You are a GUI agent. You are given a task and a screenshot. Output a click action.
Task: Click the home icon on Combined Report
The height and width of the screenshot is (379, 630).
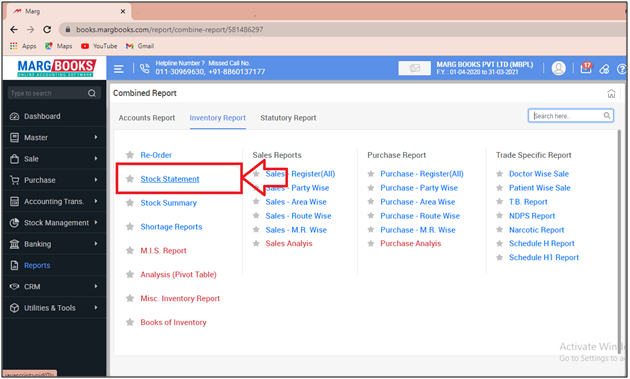click(x=611, y=94)
